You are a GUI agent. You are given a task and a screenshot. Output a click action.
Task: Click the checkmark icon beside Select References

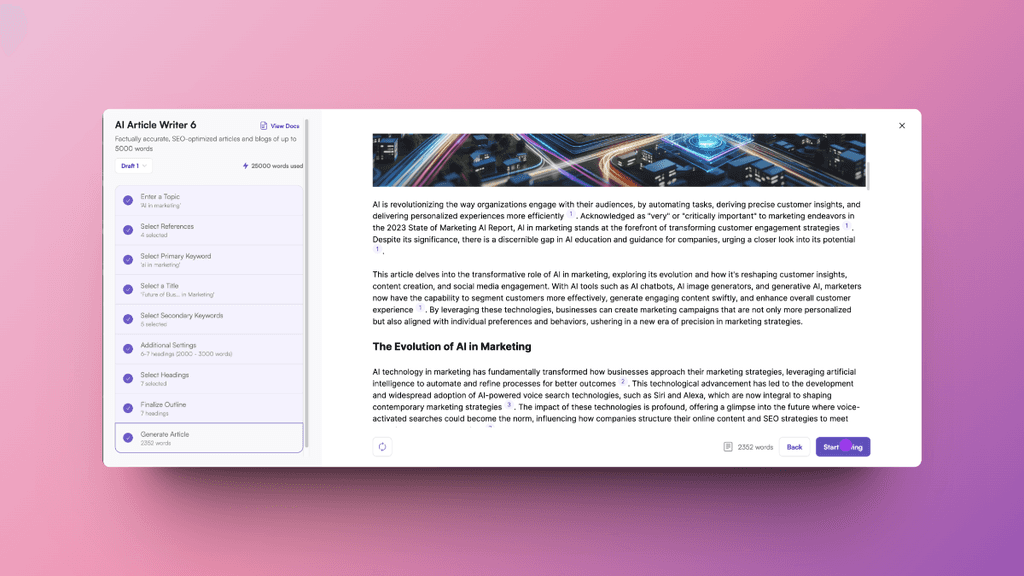pos(126,229)
